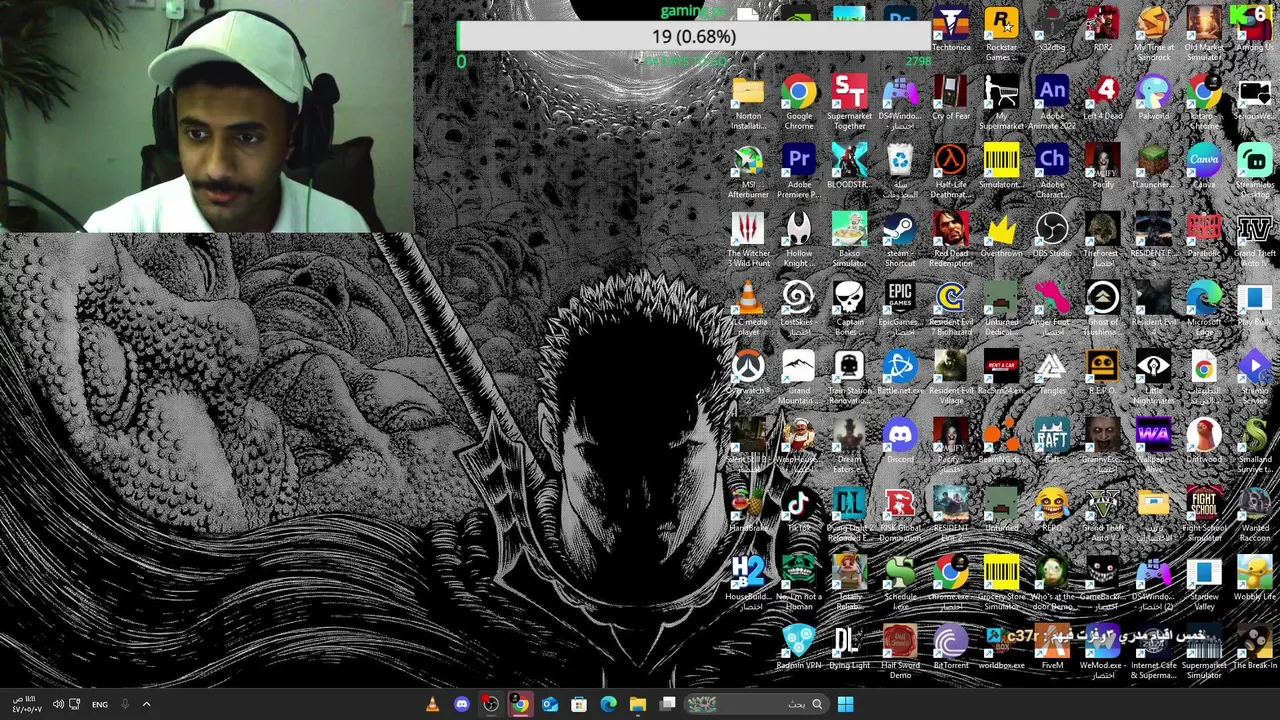Open Palworld desktop shortcut
The height and width of the screenshot is (720, 1280).
1153,98
